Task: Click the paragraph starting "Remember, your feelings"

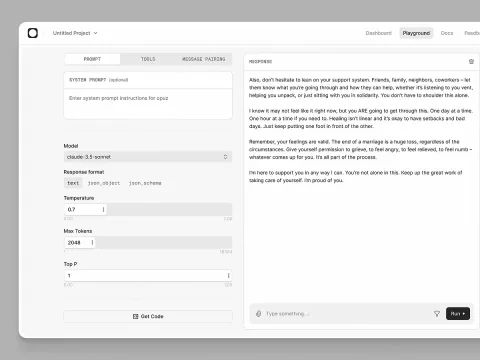Action: pyautogui.click(x=360, y=149)
